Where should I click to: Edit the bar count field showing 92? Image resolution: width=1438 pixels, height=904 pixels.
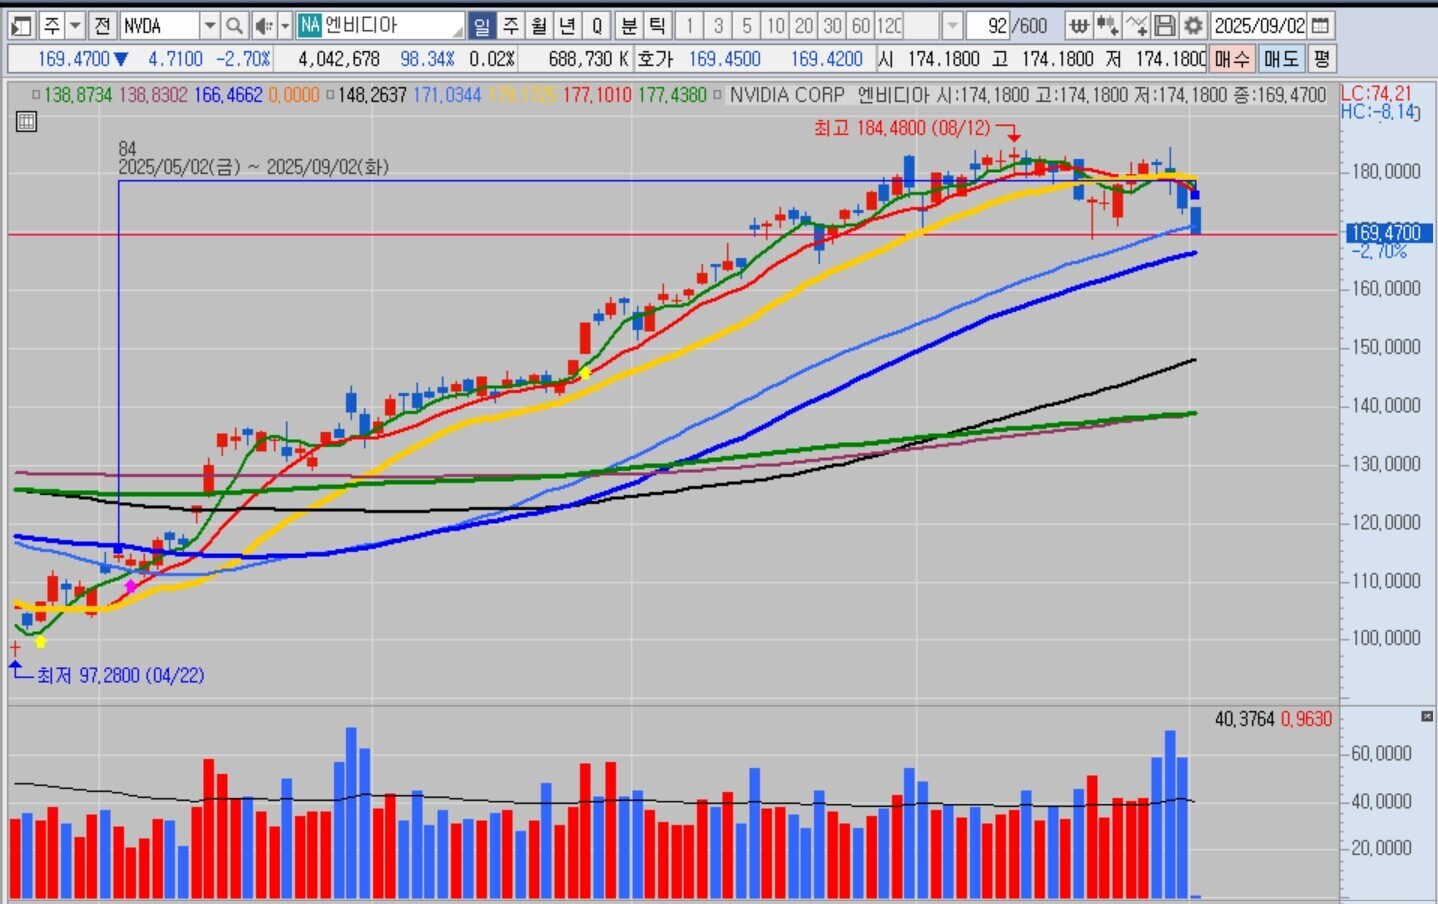pyautogui.click(x=988, y=25)
